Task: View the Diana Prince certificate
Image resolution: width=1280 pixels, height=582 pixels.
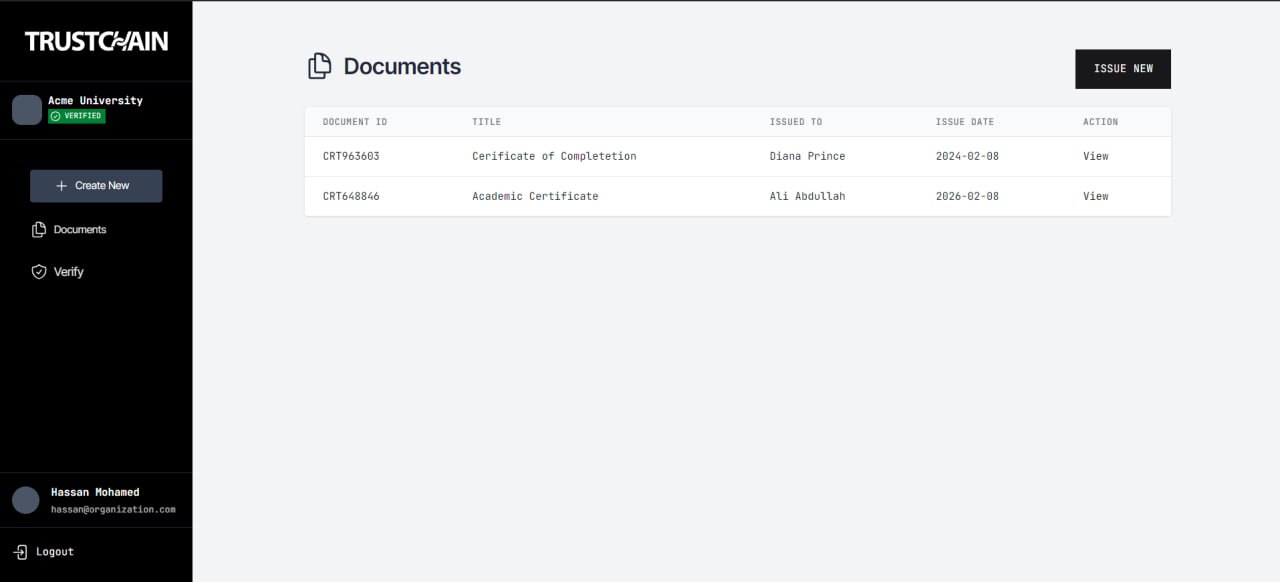Action: (x=1096, y=156)
